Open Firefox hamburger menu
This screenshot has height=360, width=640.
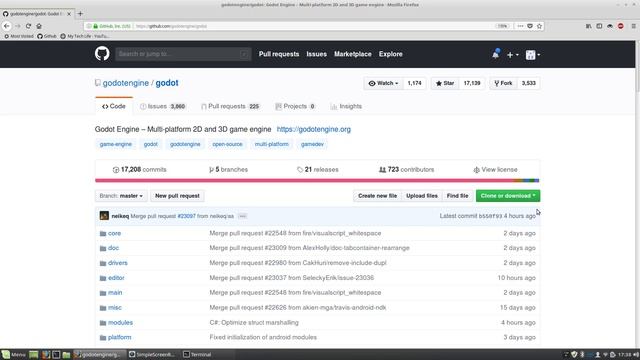tap(633, 26)
